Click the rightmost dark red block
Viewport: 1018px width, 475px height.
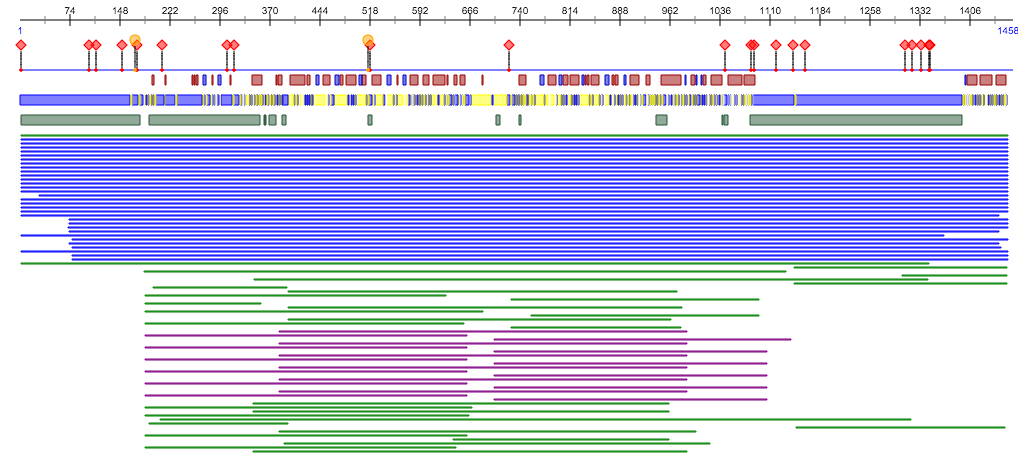tap(1001, 80)
